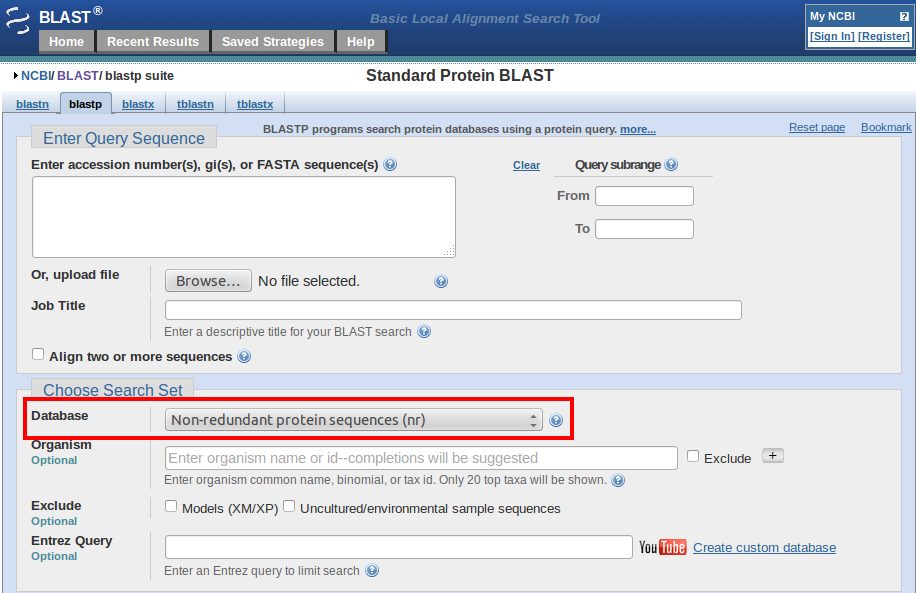This screenshot has height=593, width=916.
Task: Click the subrange From field
Action: point(644,196)
